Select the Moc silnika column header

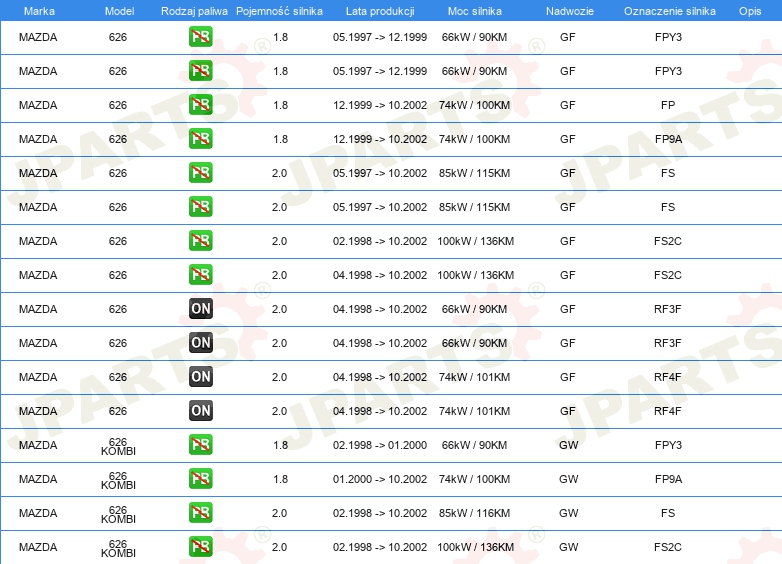click(x=475, y=11)
